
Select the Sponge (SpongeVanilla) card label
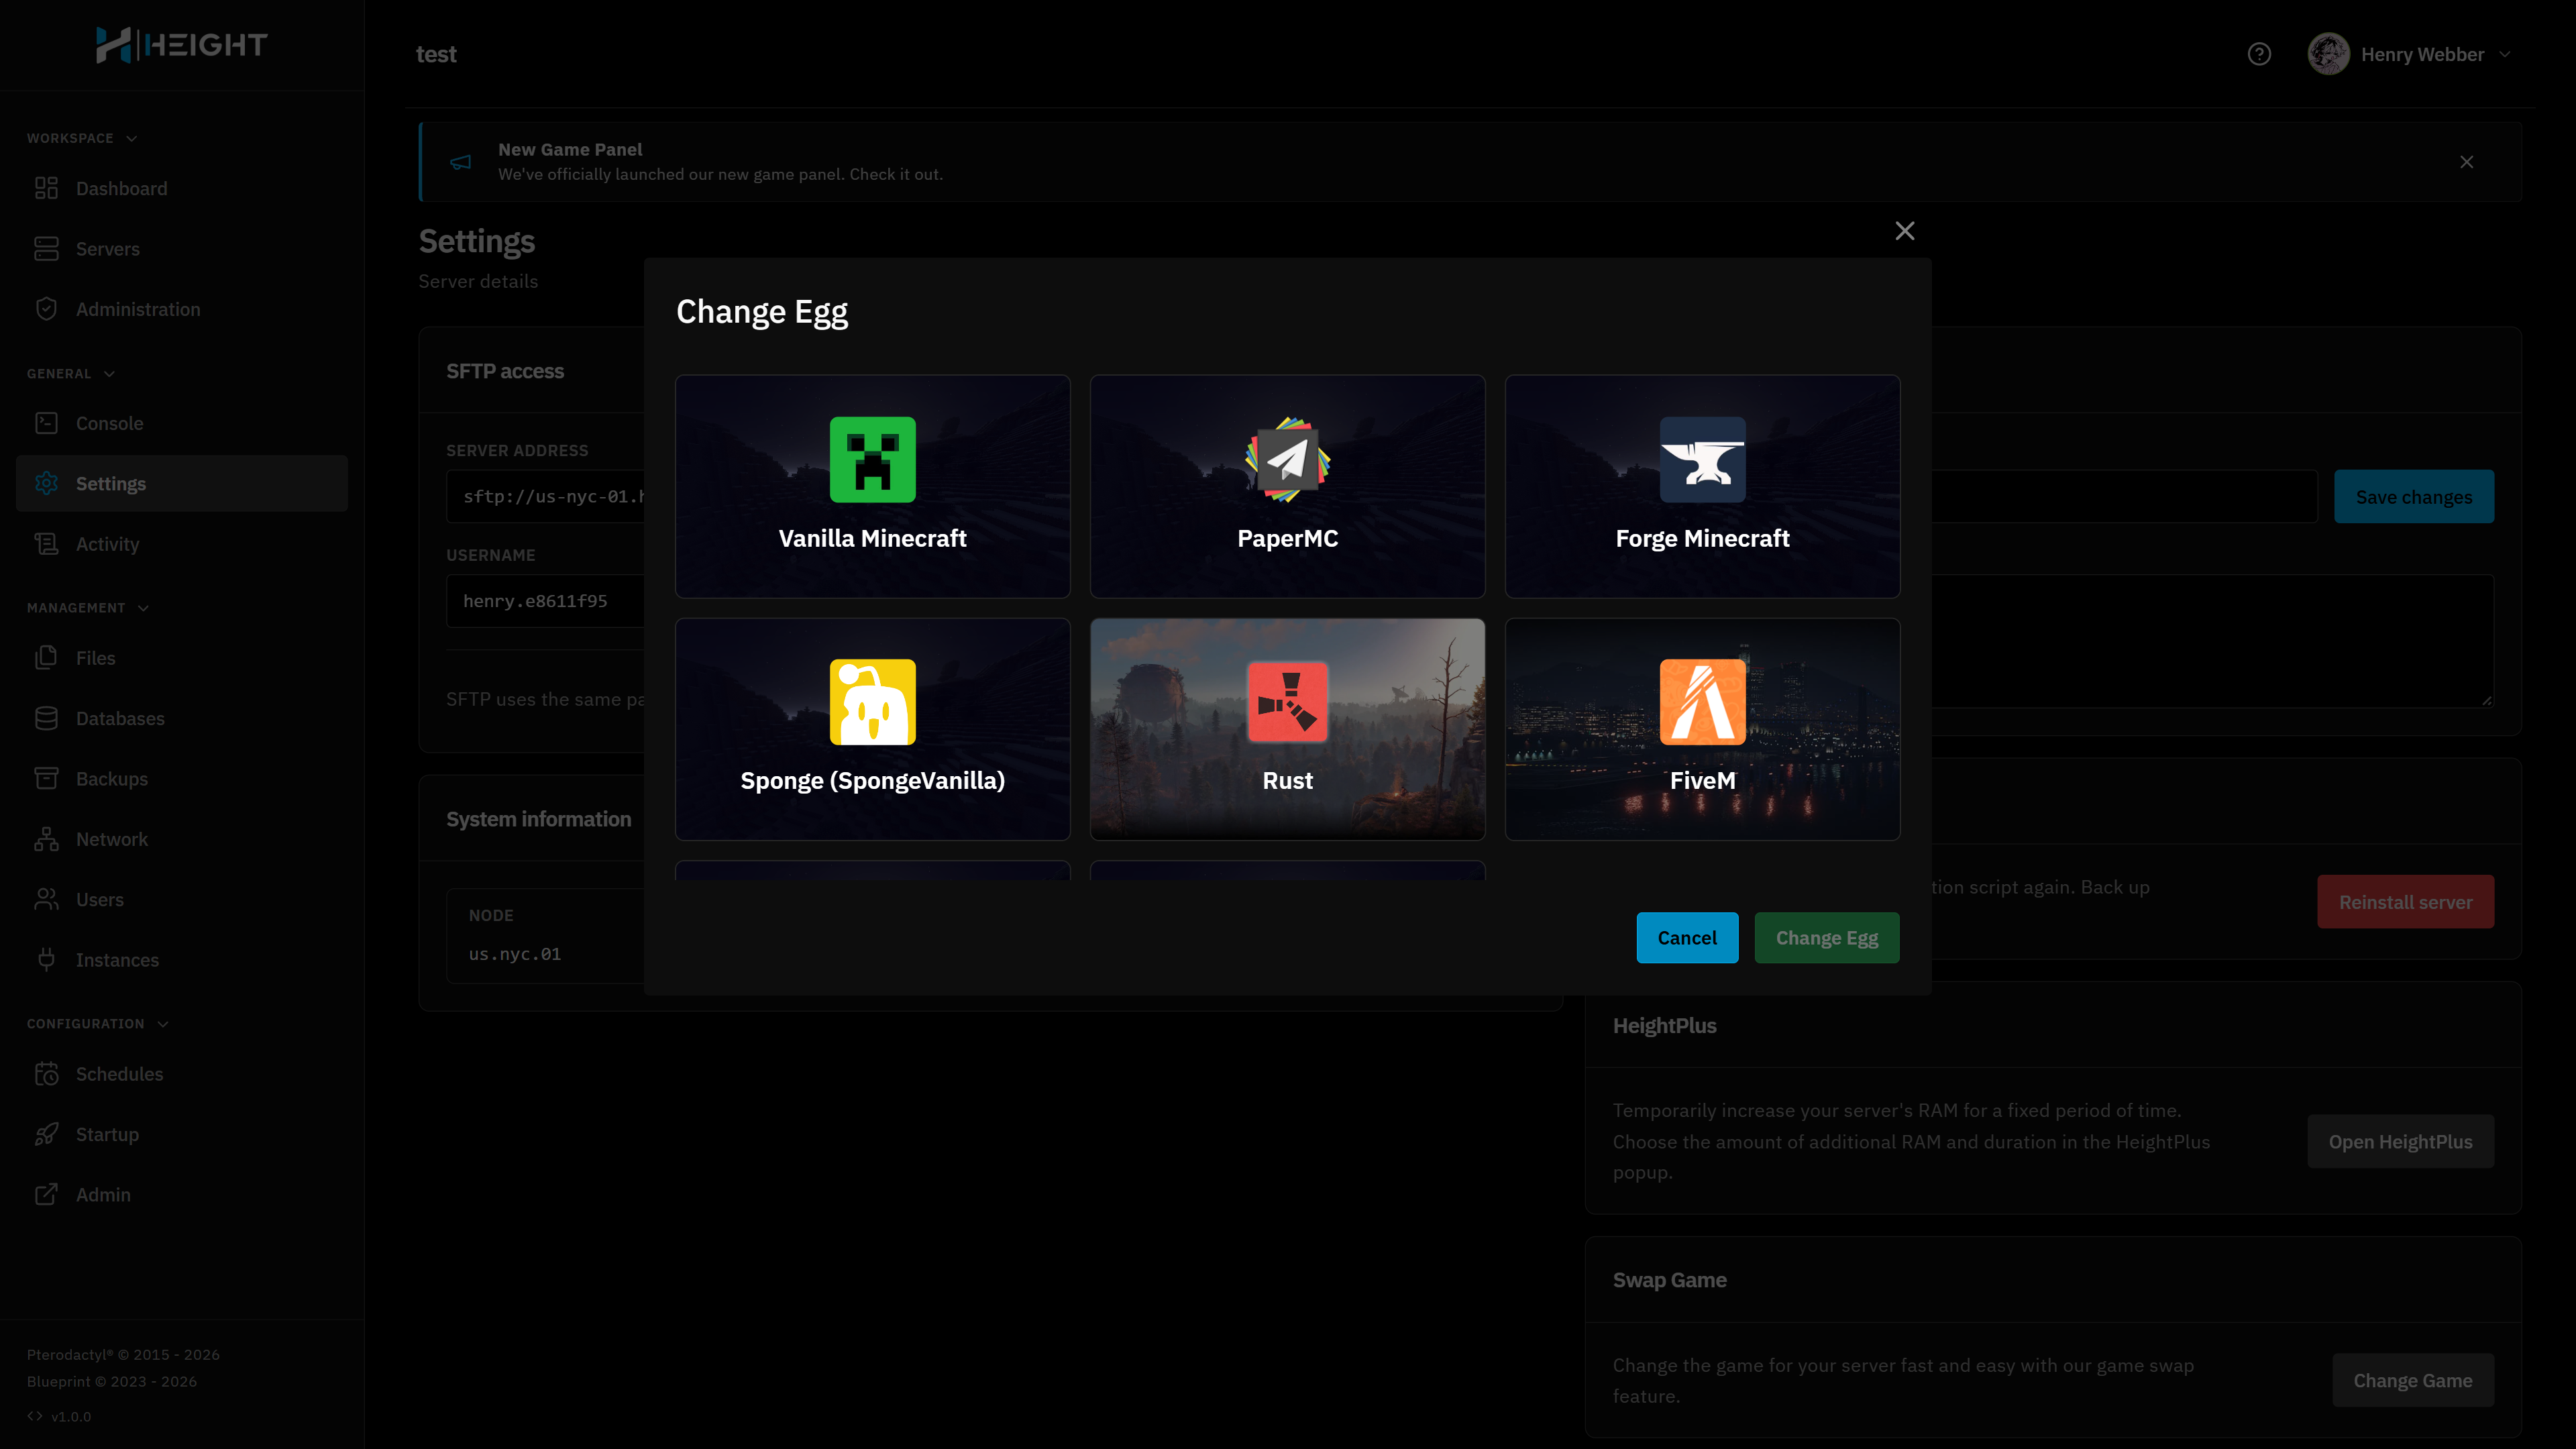coord(872,780)
